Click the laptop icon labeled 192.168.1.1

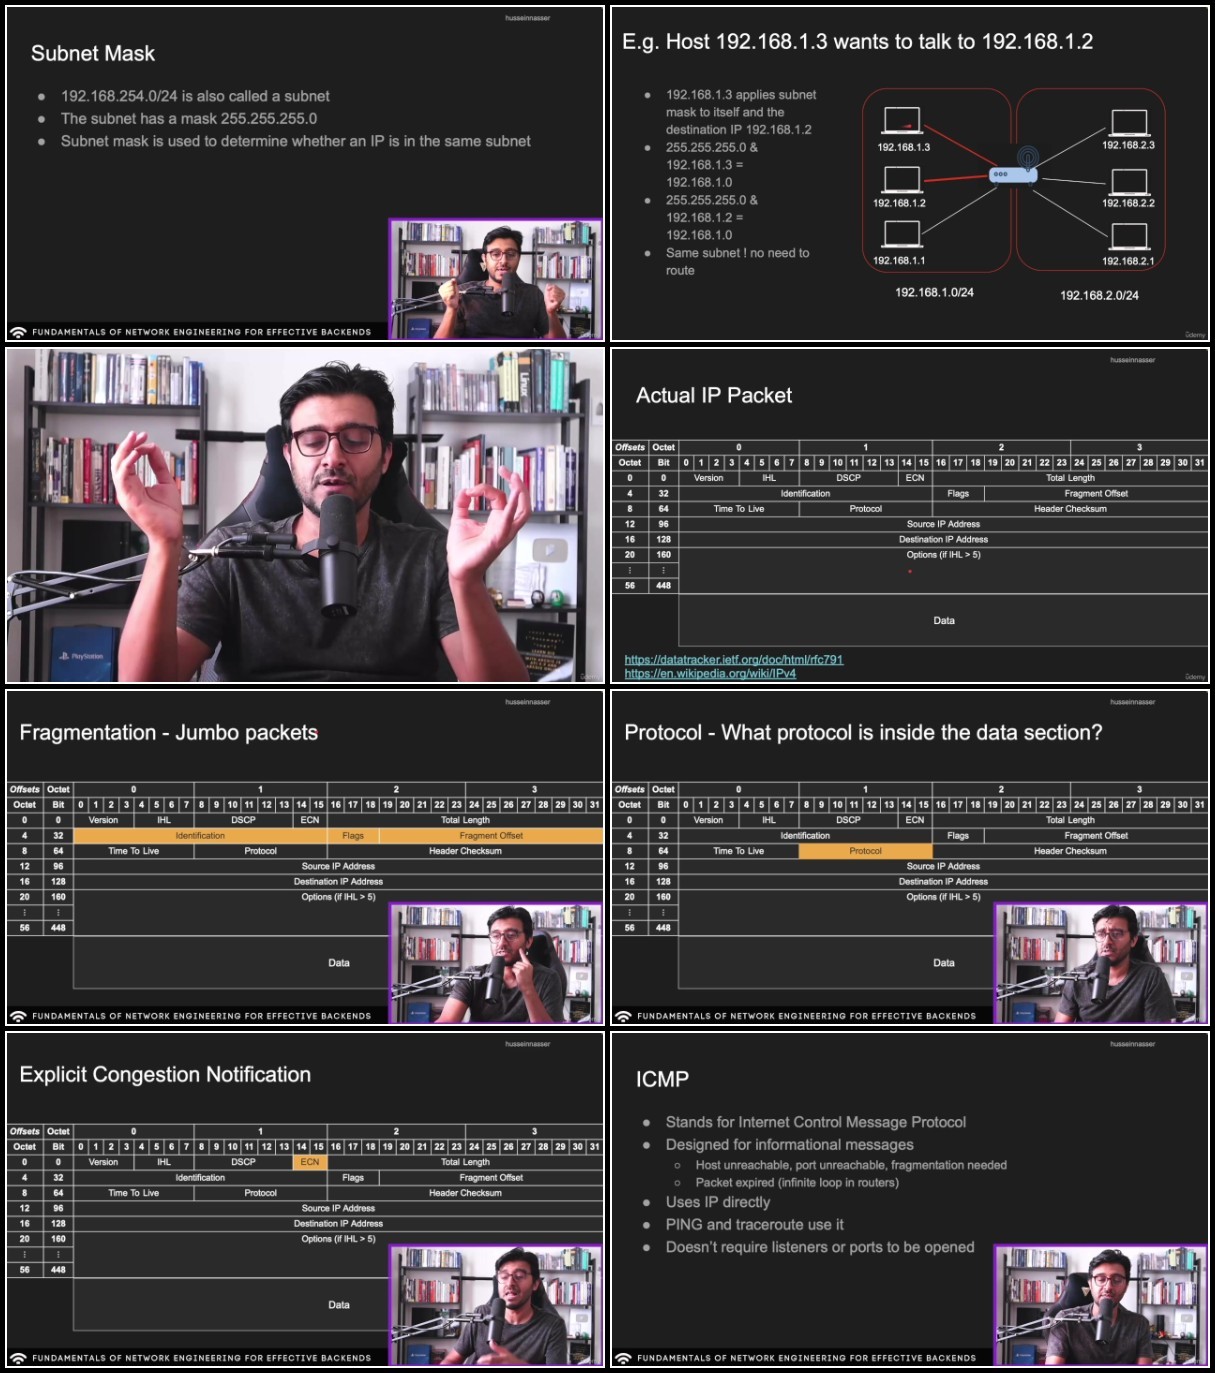coord(902,235)
